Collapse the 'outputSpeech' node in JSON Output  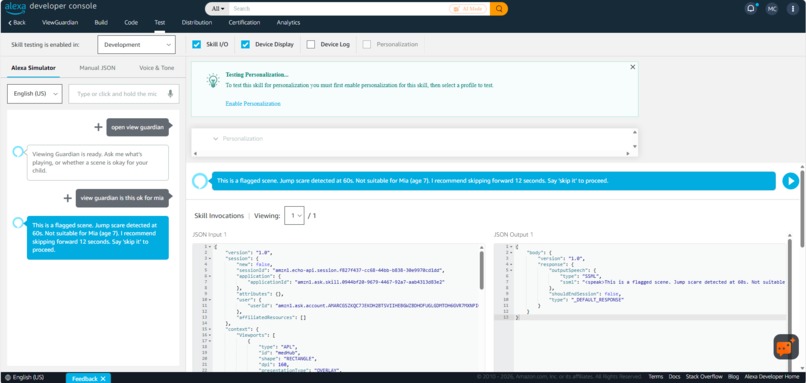click(x=511, y=270)
